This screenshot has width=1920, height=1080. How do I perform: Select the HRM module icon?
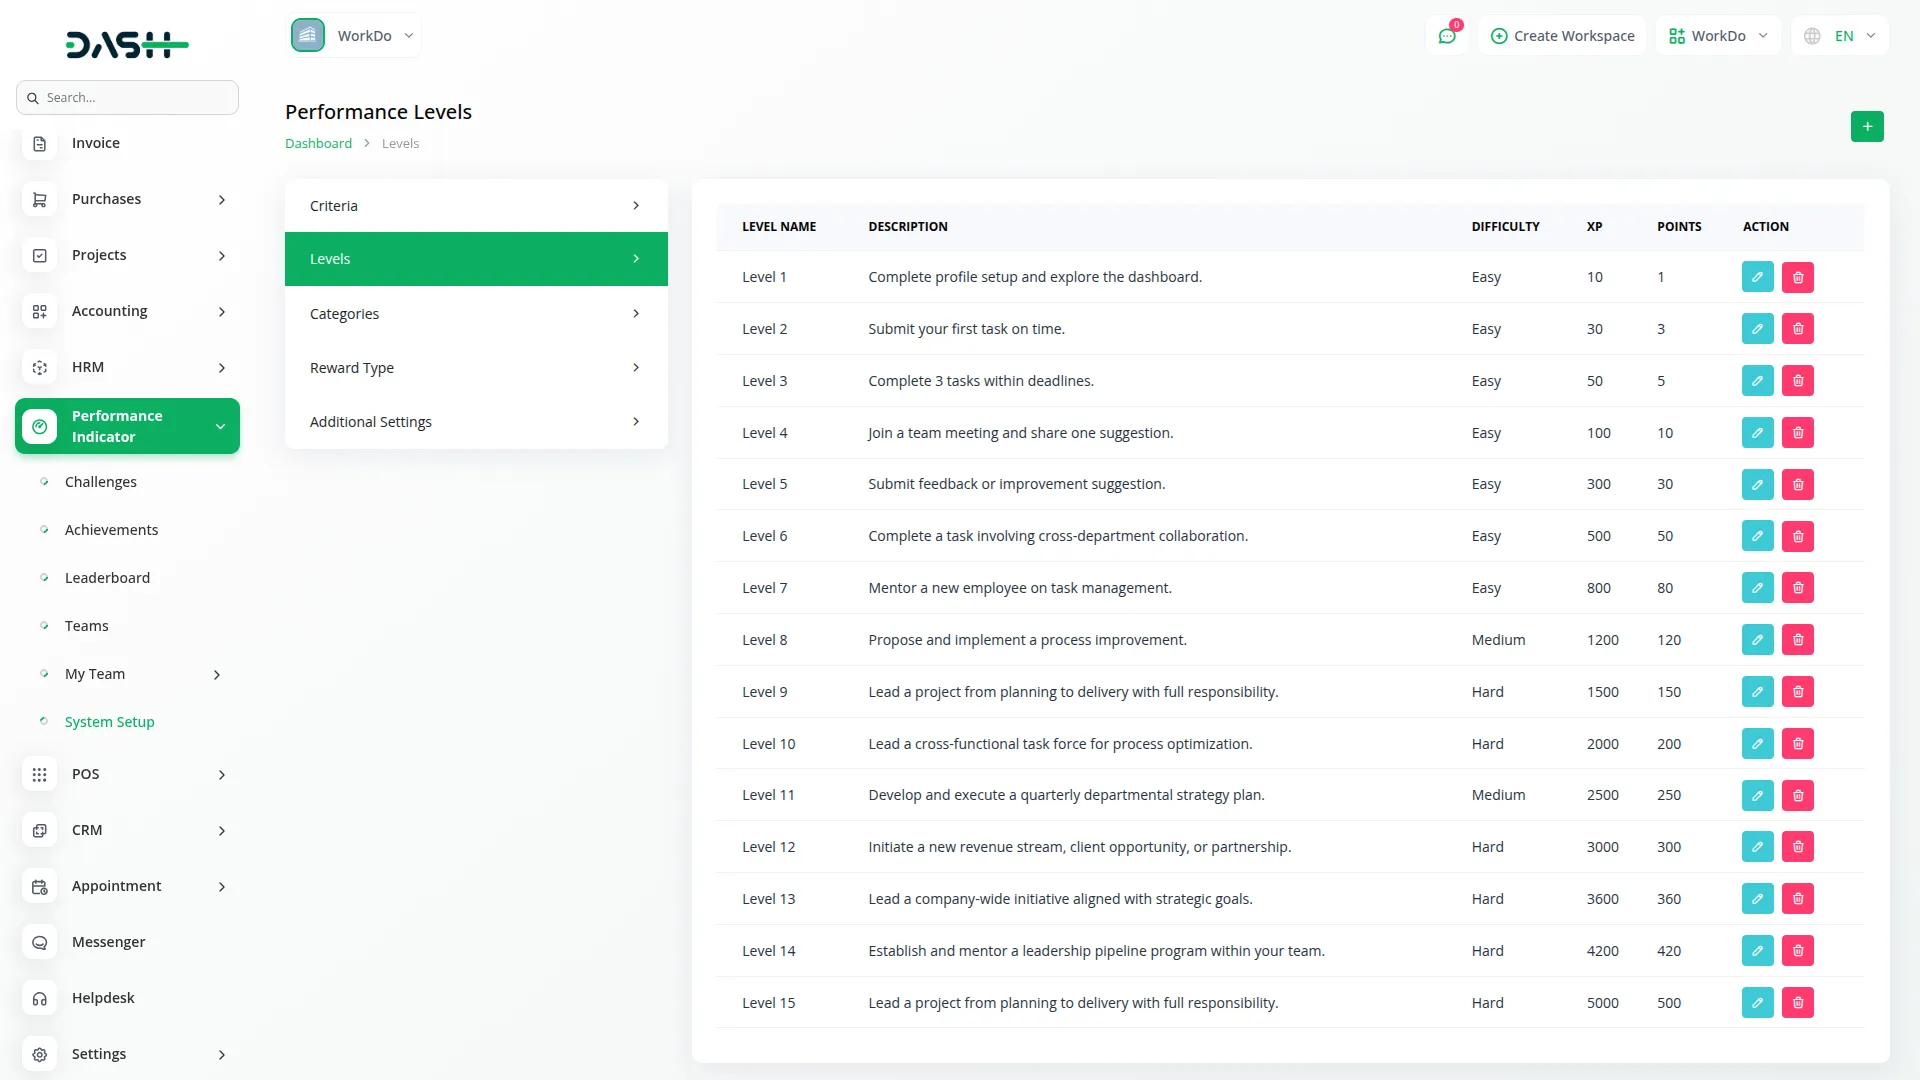(39, 367)
